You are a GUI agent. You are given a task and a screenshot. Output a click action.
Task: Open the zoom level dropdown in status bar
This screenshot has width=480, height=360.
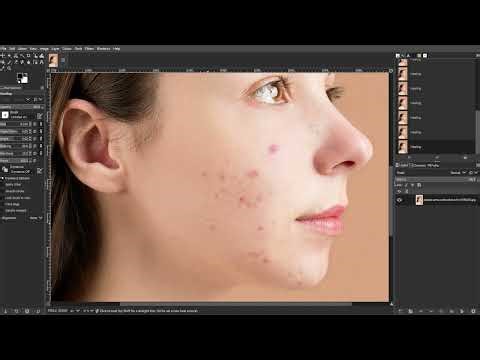(x=87, y=311)
